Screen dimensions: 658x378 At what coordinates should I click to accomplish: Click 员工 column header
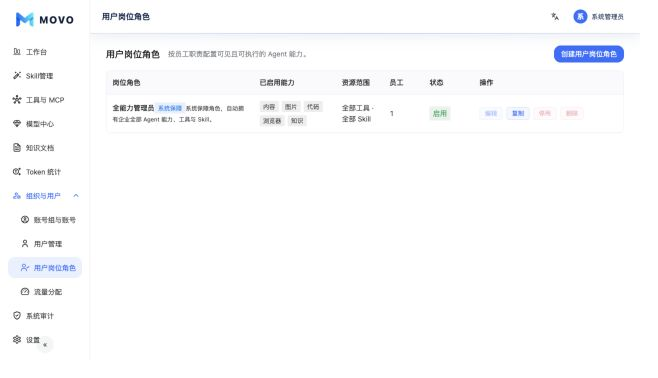click(x=396, y=83)
